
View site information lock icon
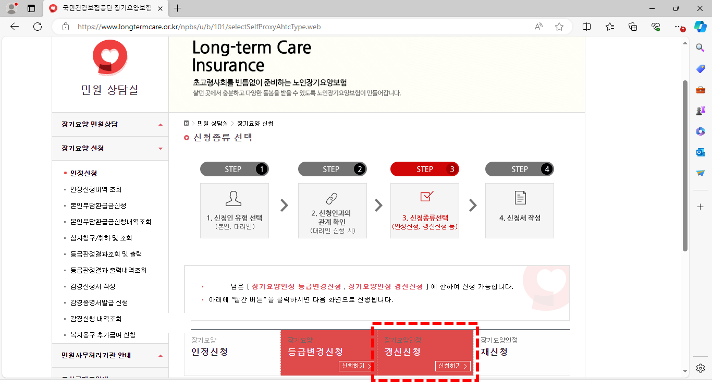66,27
